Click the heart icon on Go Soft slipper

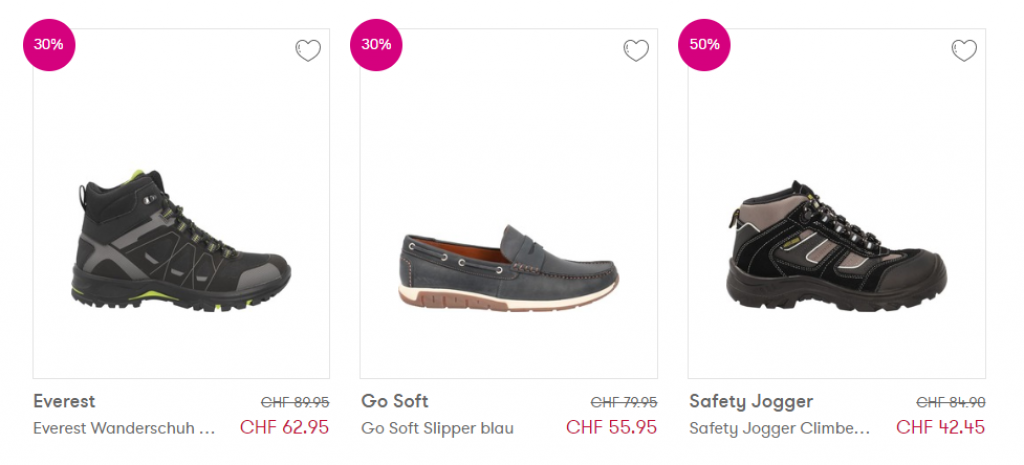(x=636, y=50)
